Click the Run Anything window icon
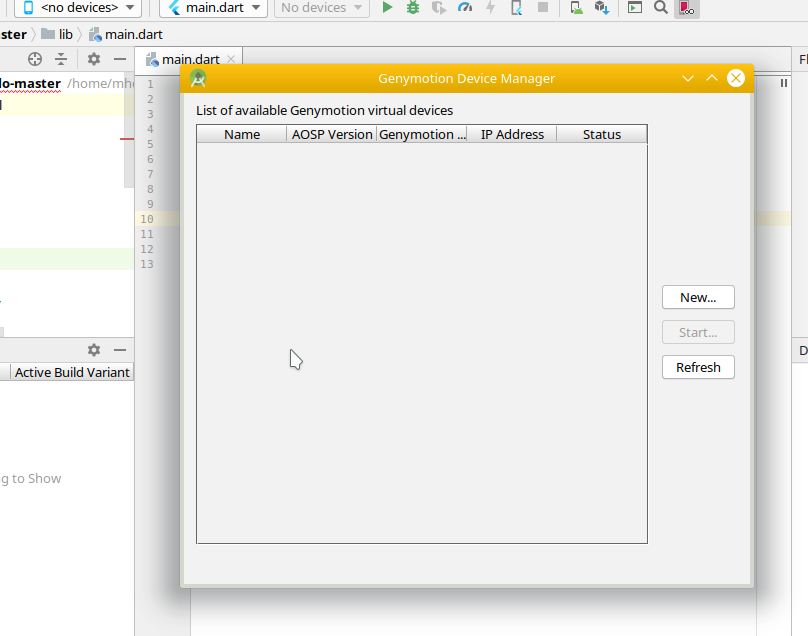 tap(635, 7)
